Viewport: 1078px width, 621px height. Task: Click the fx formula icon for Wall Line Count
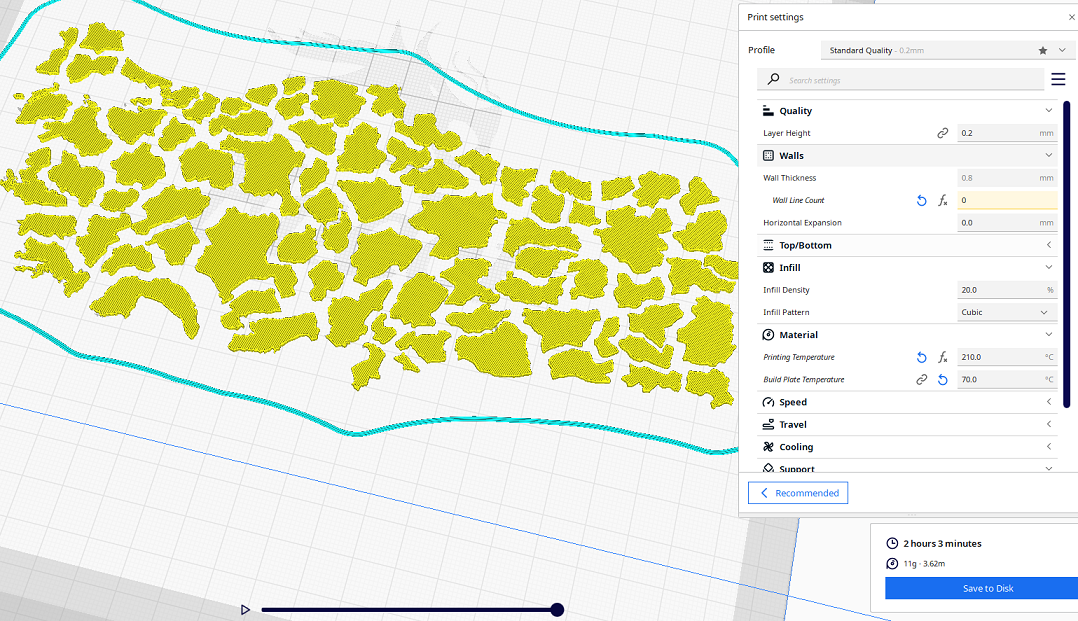coord(942,201)
